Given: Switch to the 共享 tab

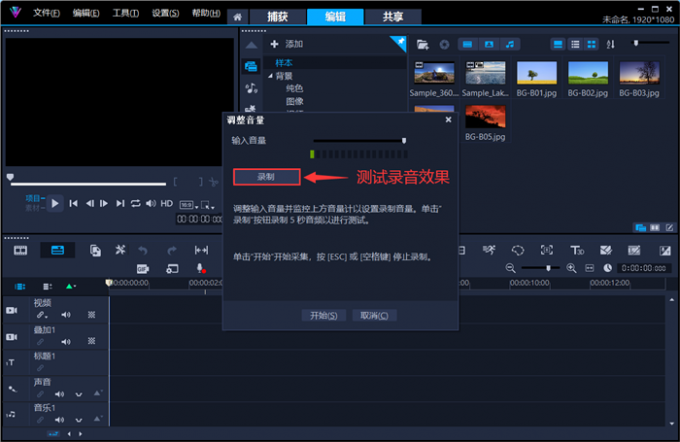Looking at the screenshot, I should (393, 17).
